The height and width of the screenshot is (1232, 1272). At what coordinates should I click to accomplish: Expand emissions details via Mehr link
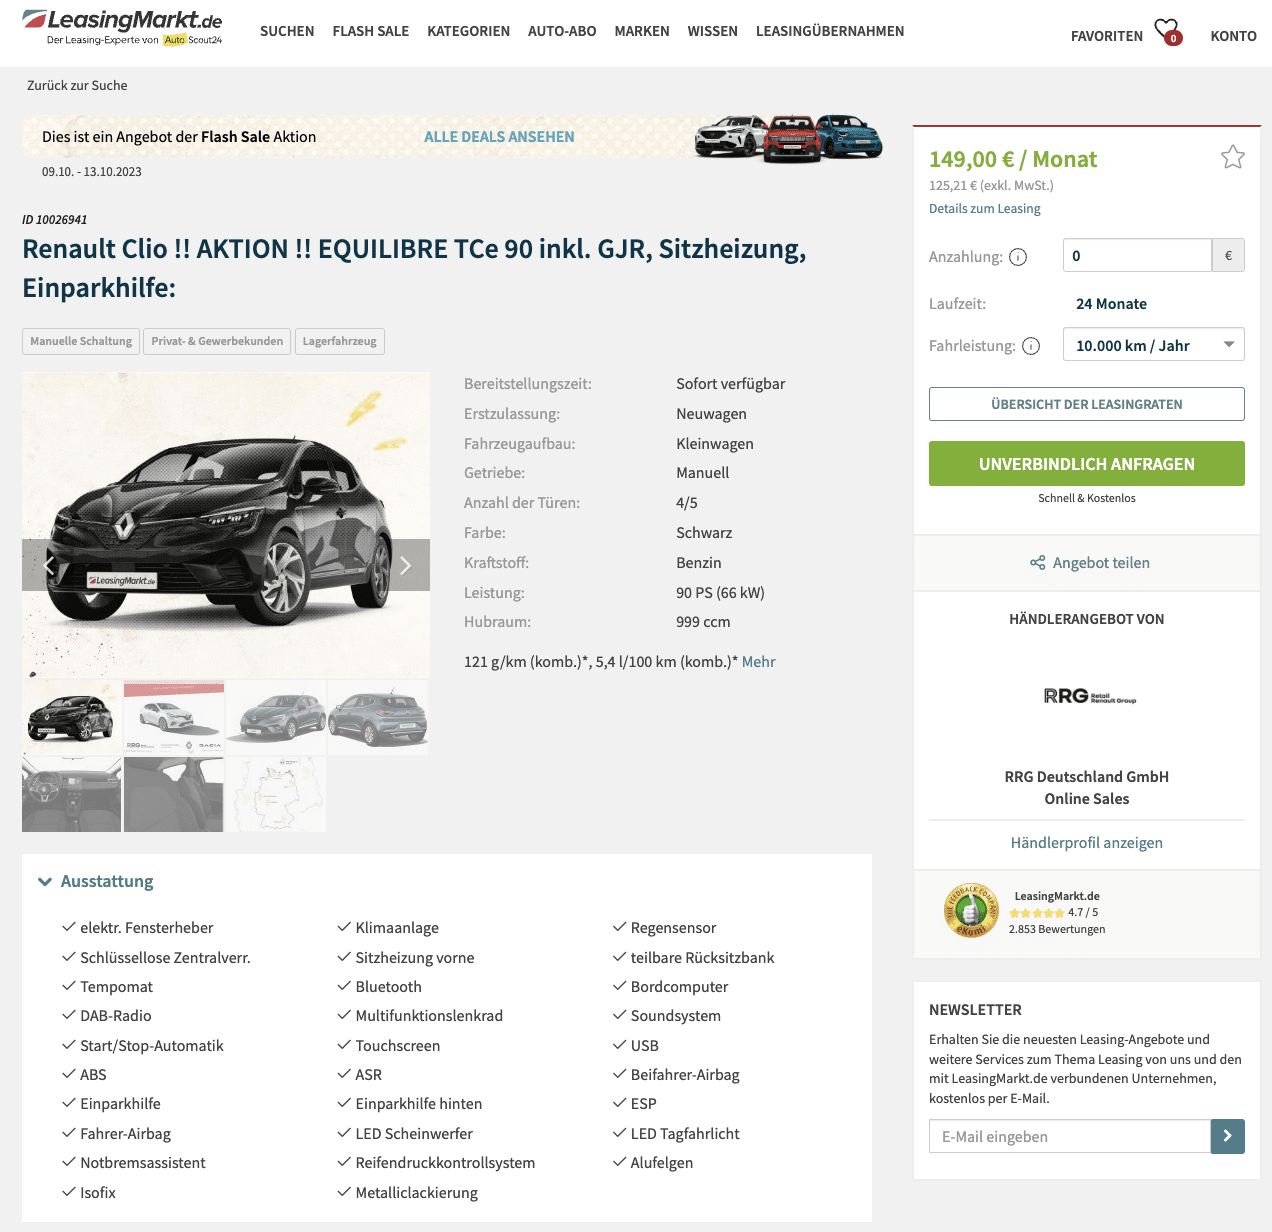click(x=758, y=662)
